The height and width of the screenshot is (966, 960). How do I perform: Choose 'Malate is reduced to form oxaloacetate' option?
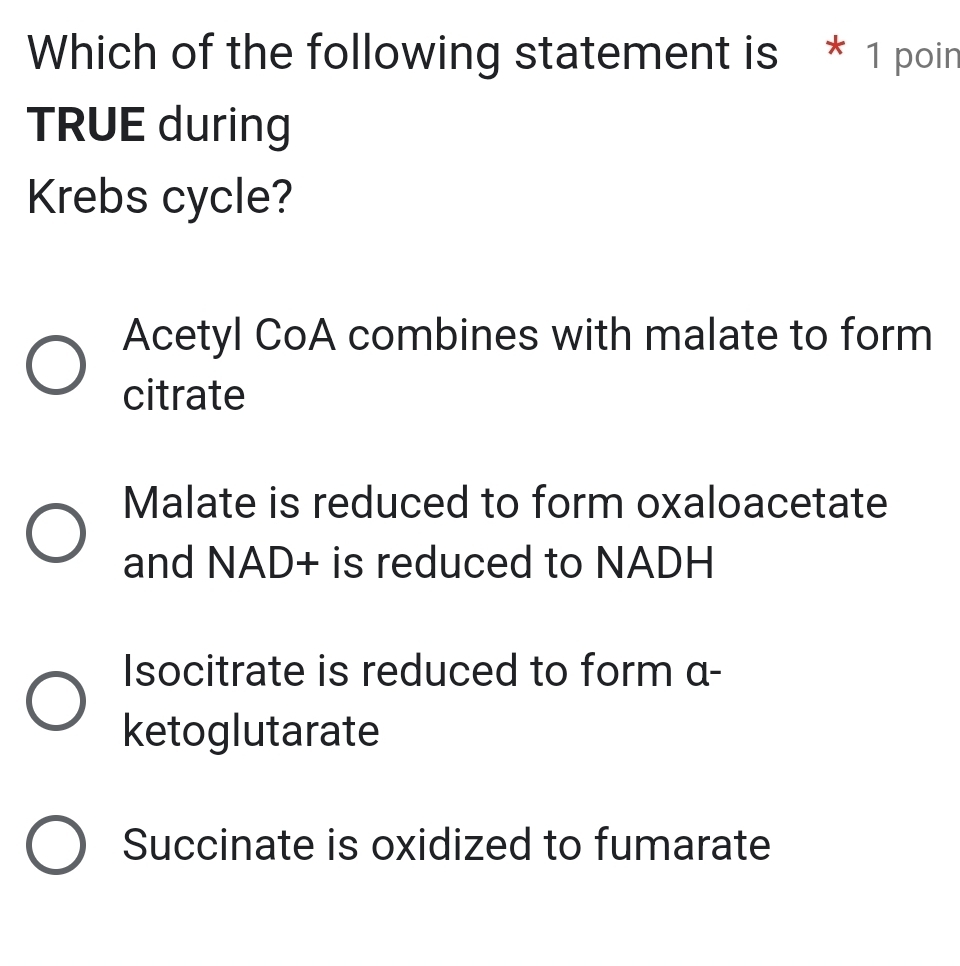(57, 533)
